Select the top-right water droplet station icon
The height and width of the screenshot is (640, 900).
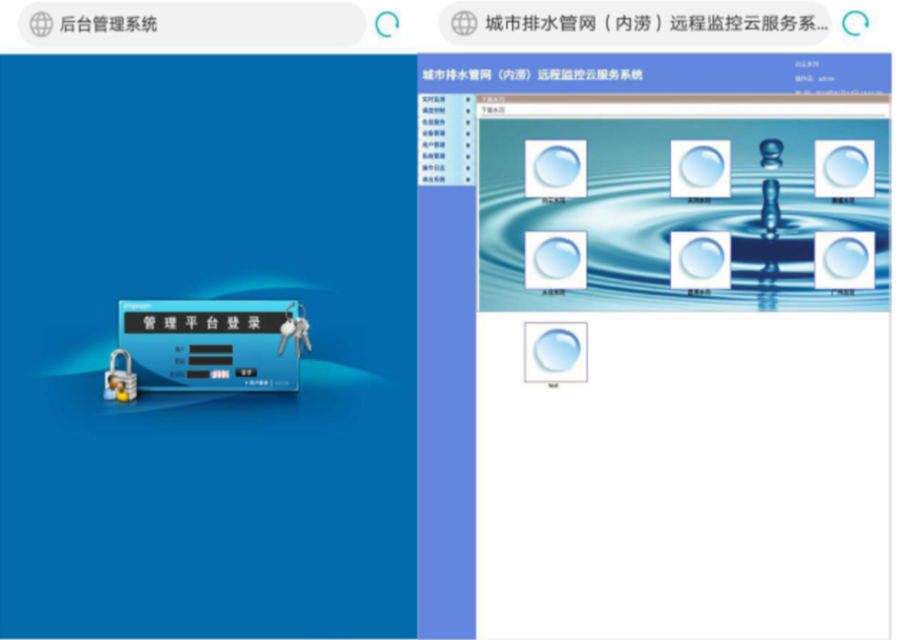tap(844, 168)
